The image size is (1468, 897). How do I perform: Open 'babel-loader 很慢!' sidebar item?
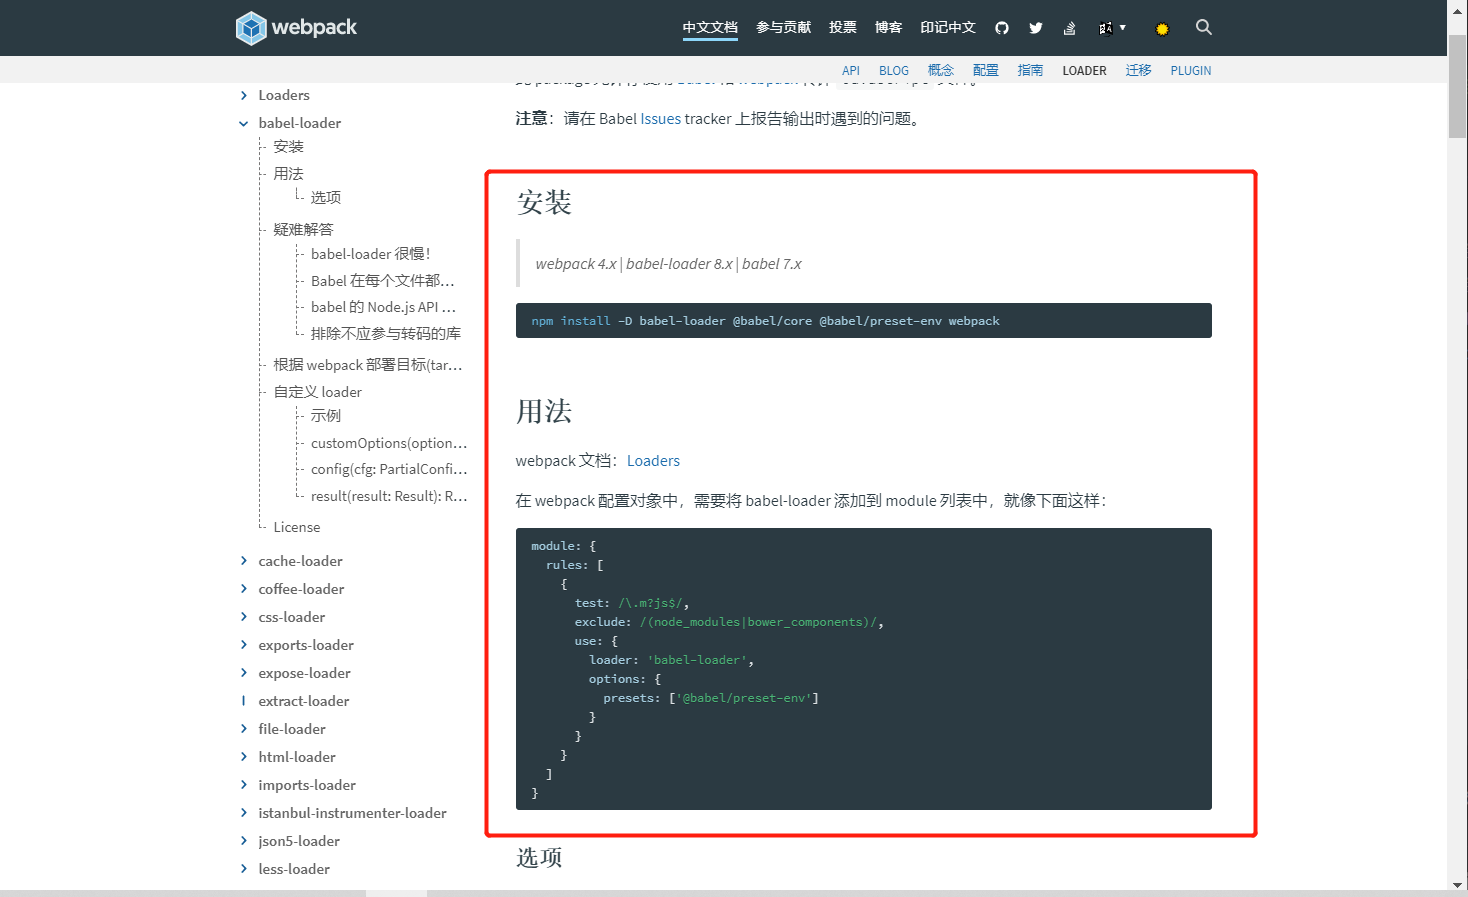coord(370,254)
